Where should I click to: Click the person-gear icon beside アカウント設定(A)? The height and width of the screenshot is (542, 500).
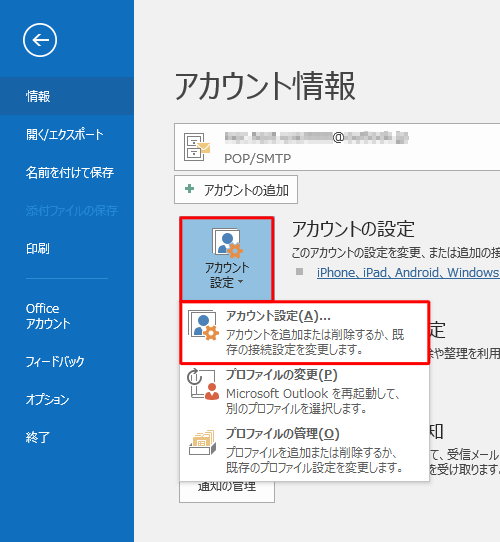click(203, 325)
